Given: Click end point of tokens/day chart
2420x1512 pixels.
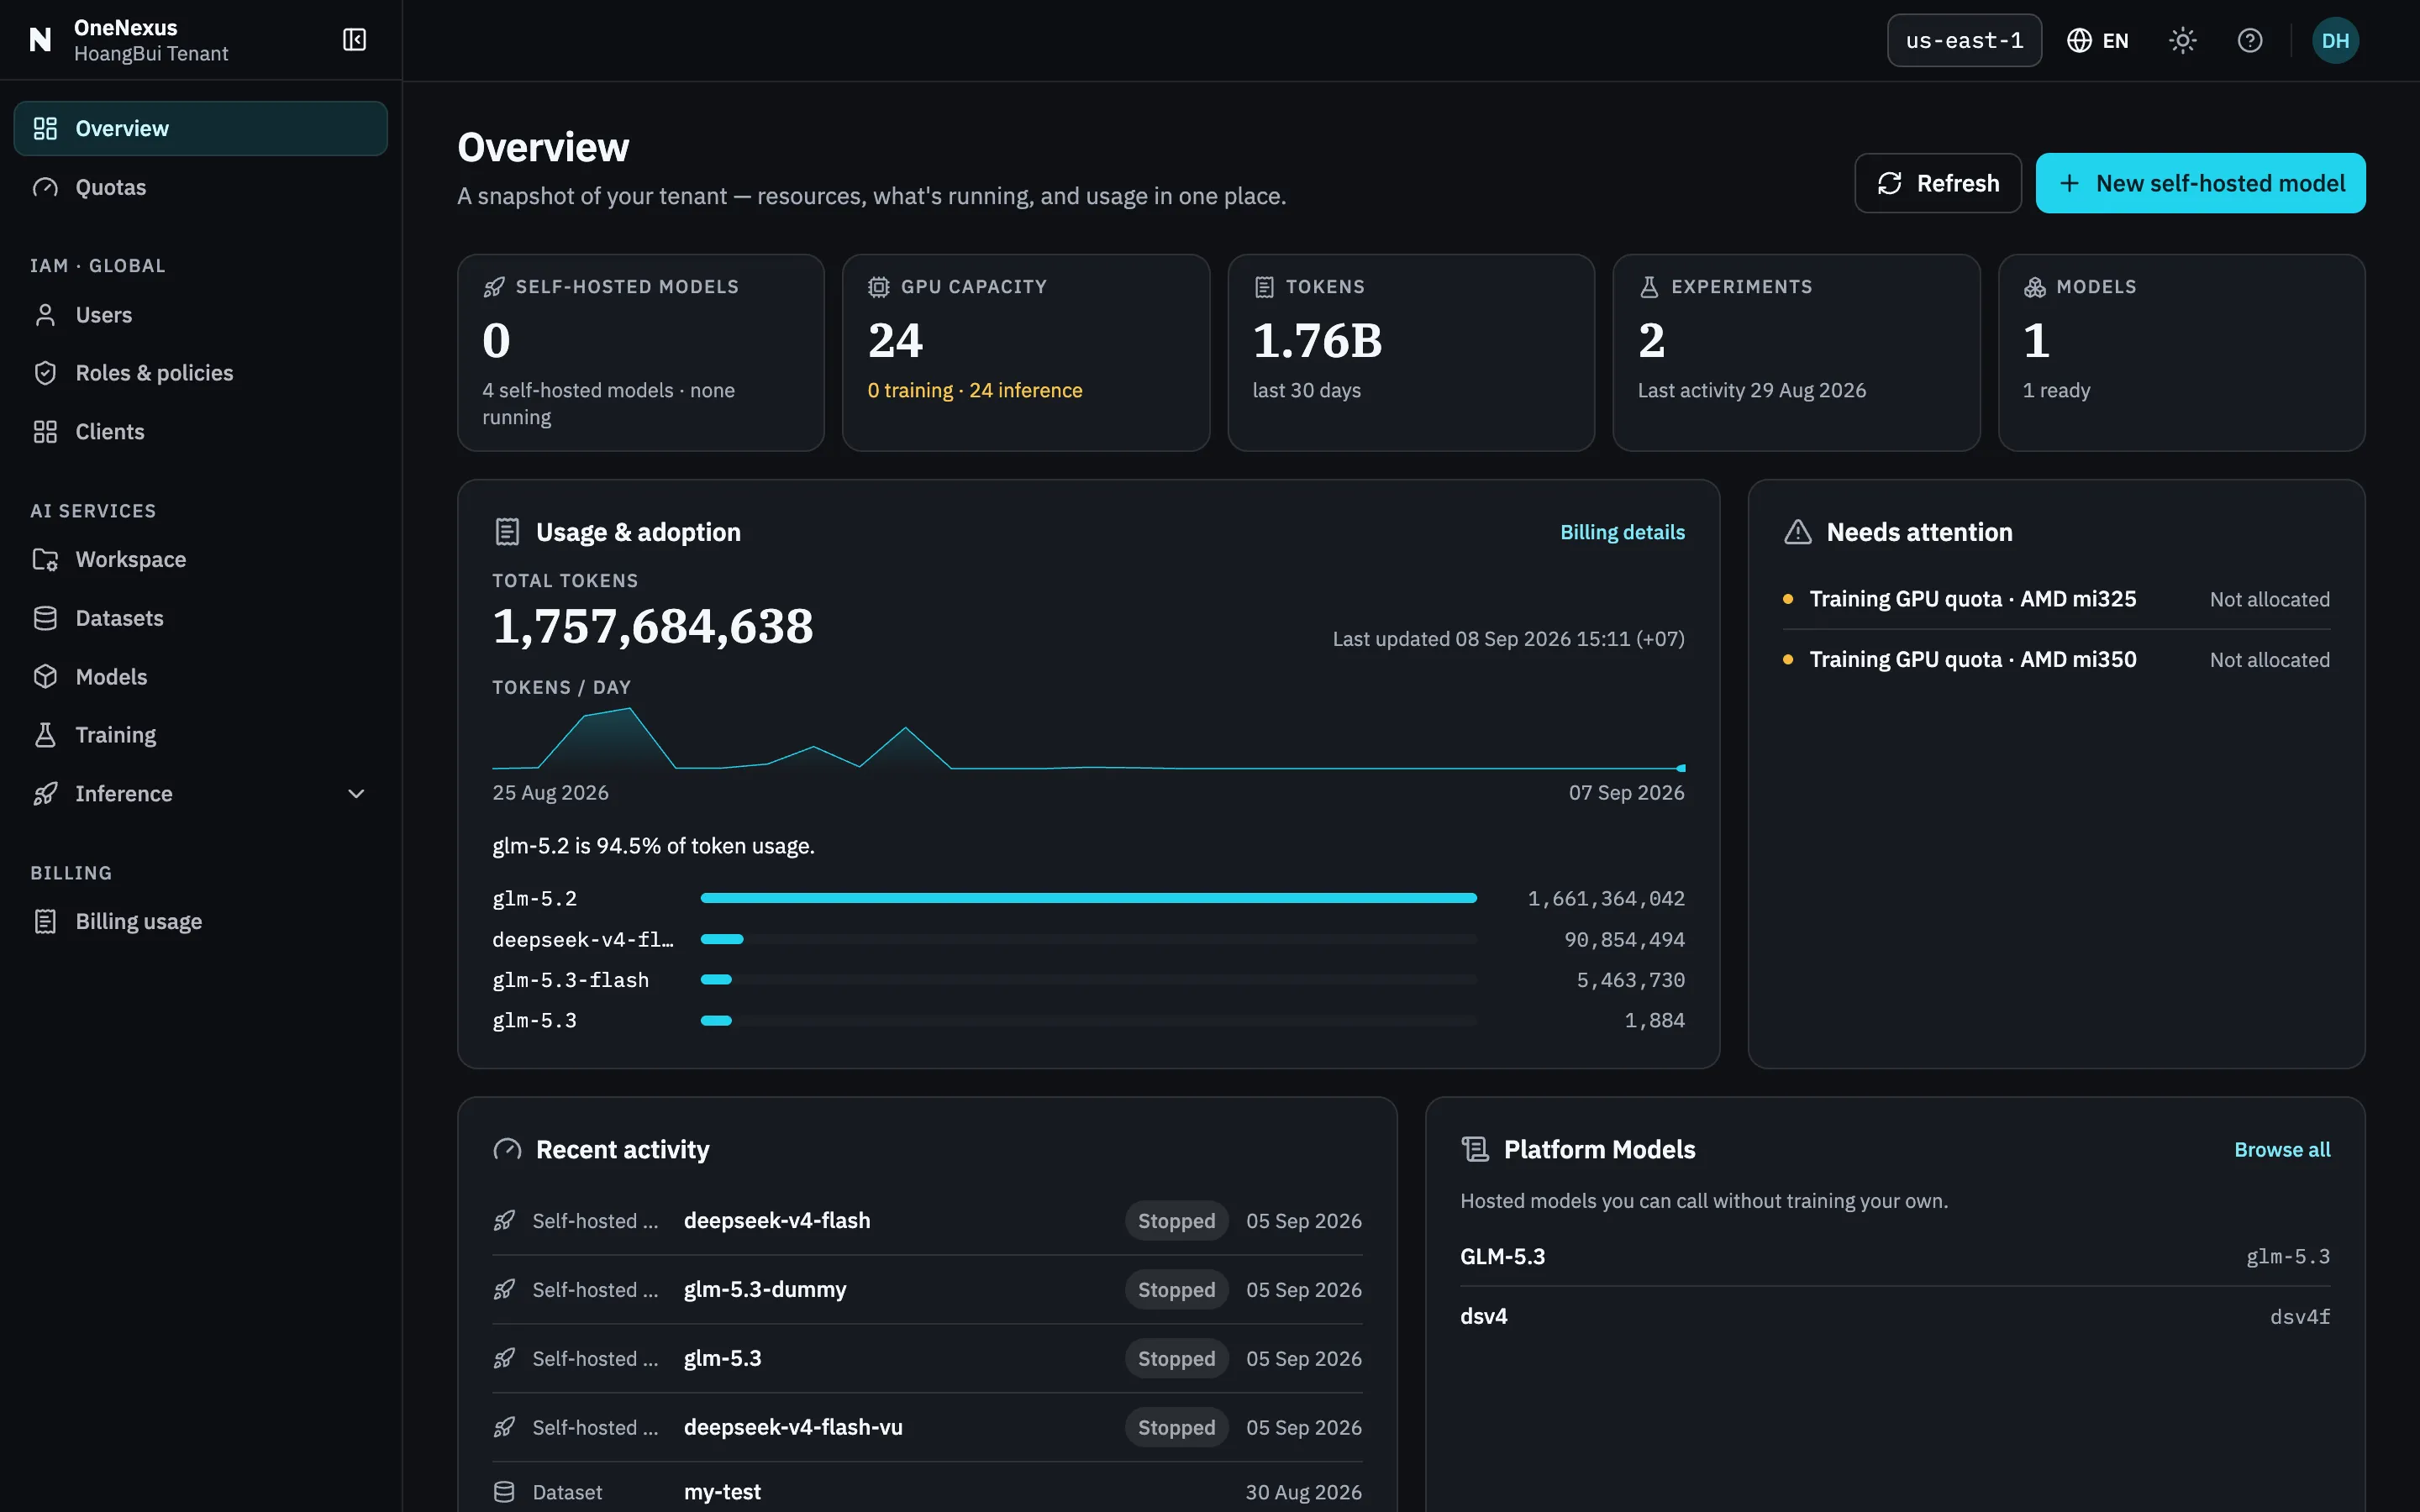Looking at the screenshot, I should (1681, 768).
